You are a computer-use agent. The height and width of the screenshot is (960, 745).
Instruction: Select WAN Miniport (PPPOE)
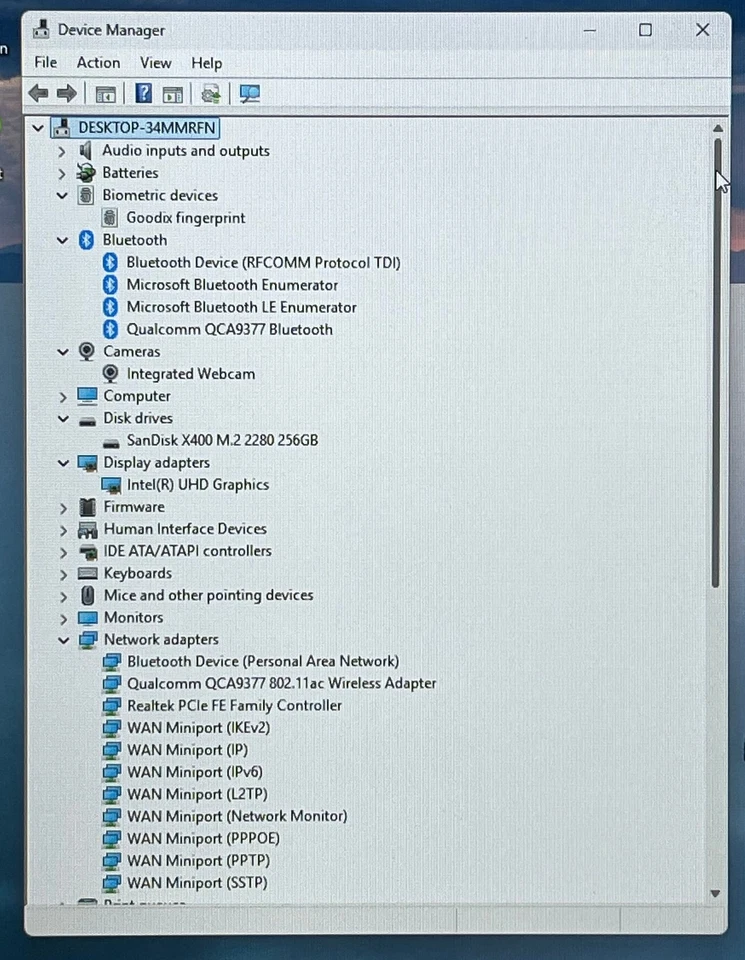tap(203, 838)
